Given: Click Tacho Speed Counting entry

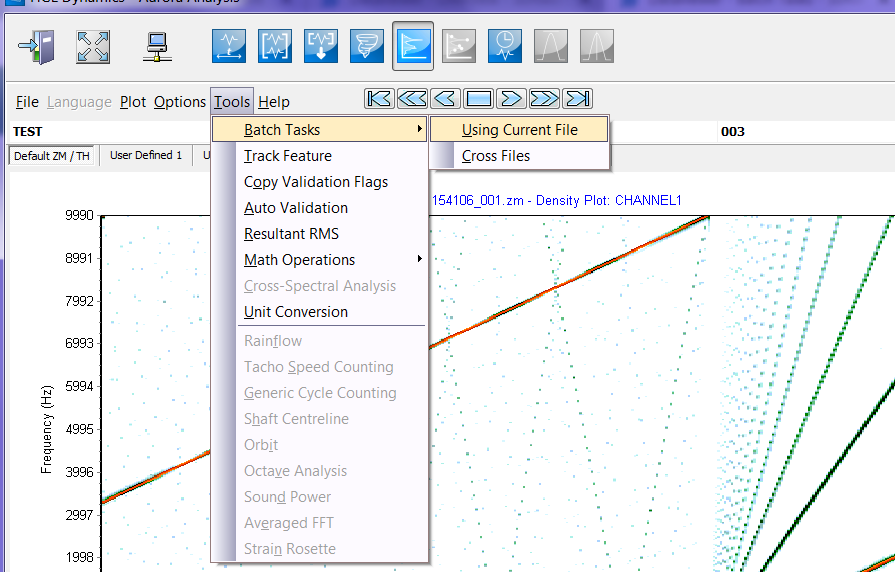Looking at the screenshot, I should coord(320,367).
